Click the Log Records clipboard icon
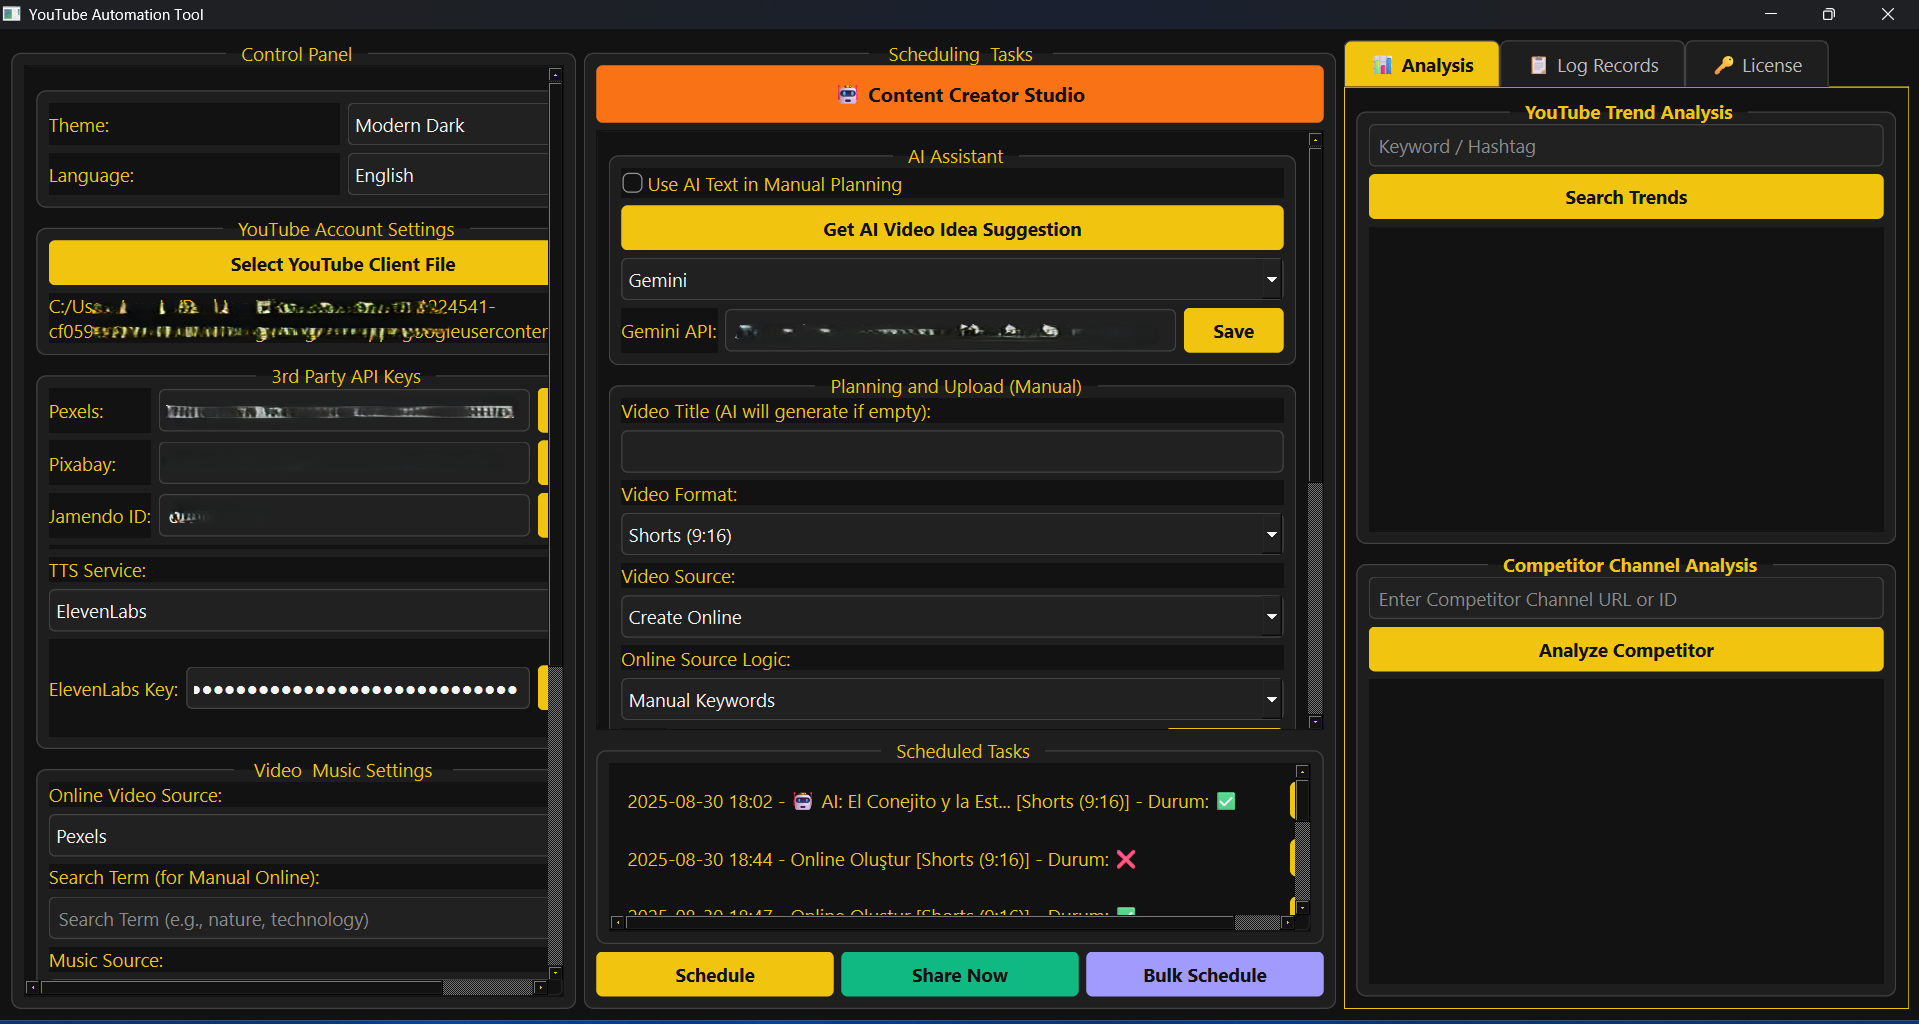1919x1024 pixels. click(x=1539, y=65)
